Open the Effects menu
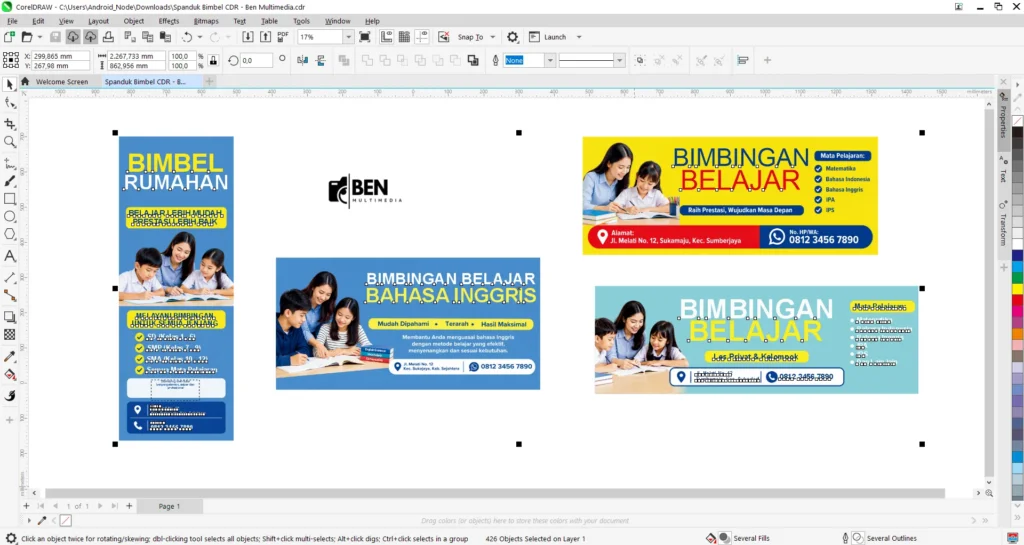Screen dimensions: 1024x545 168,21
